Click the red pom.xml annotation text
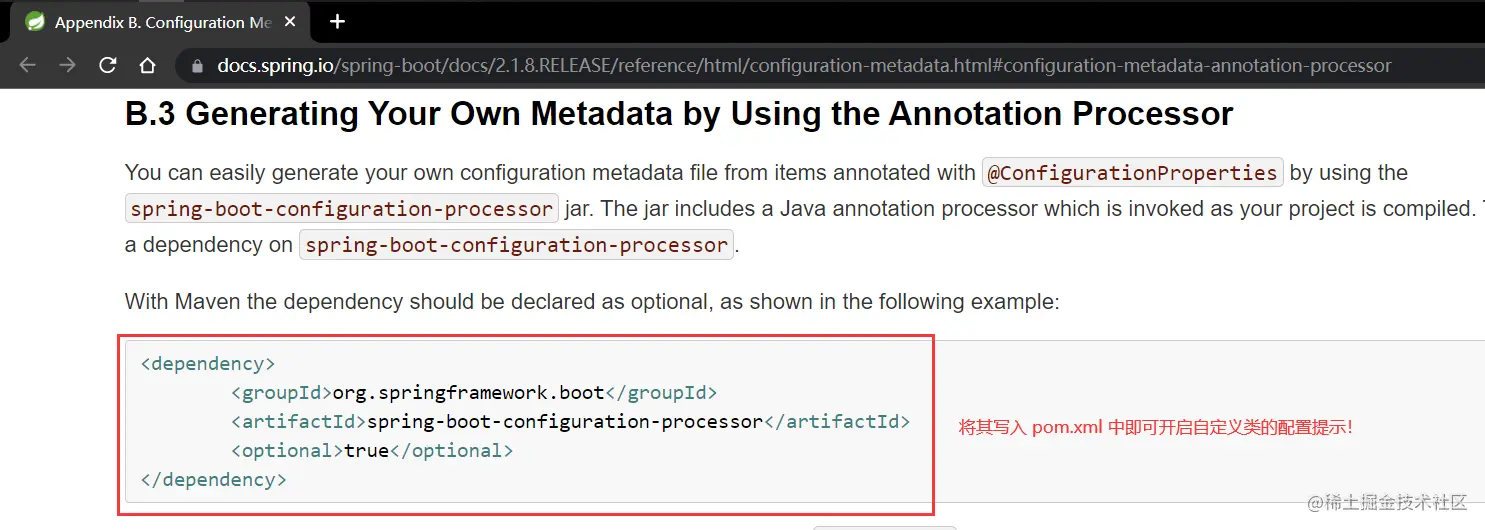1485x530 pixels. [1155, 427]
